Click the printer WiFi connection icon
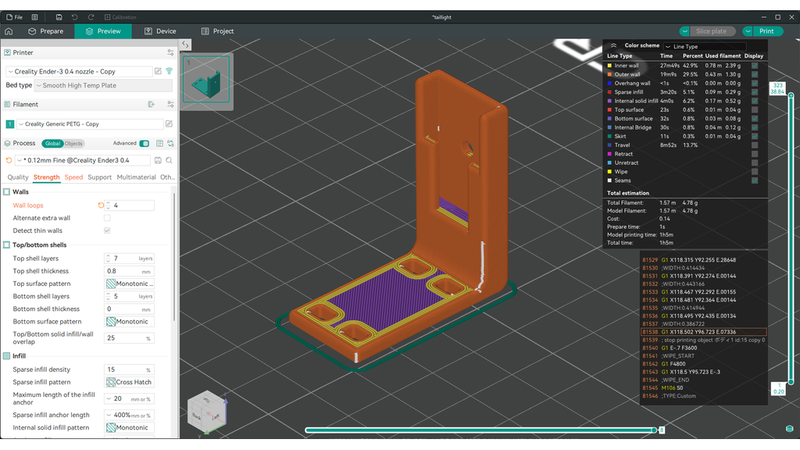Image resolution: width=800 pixels, height=450 pixels. click(x=169, y=71)
